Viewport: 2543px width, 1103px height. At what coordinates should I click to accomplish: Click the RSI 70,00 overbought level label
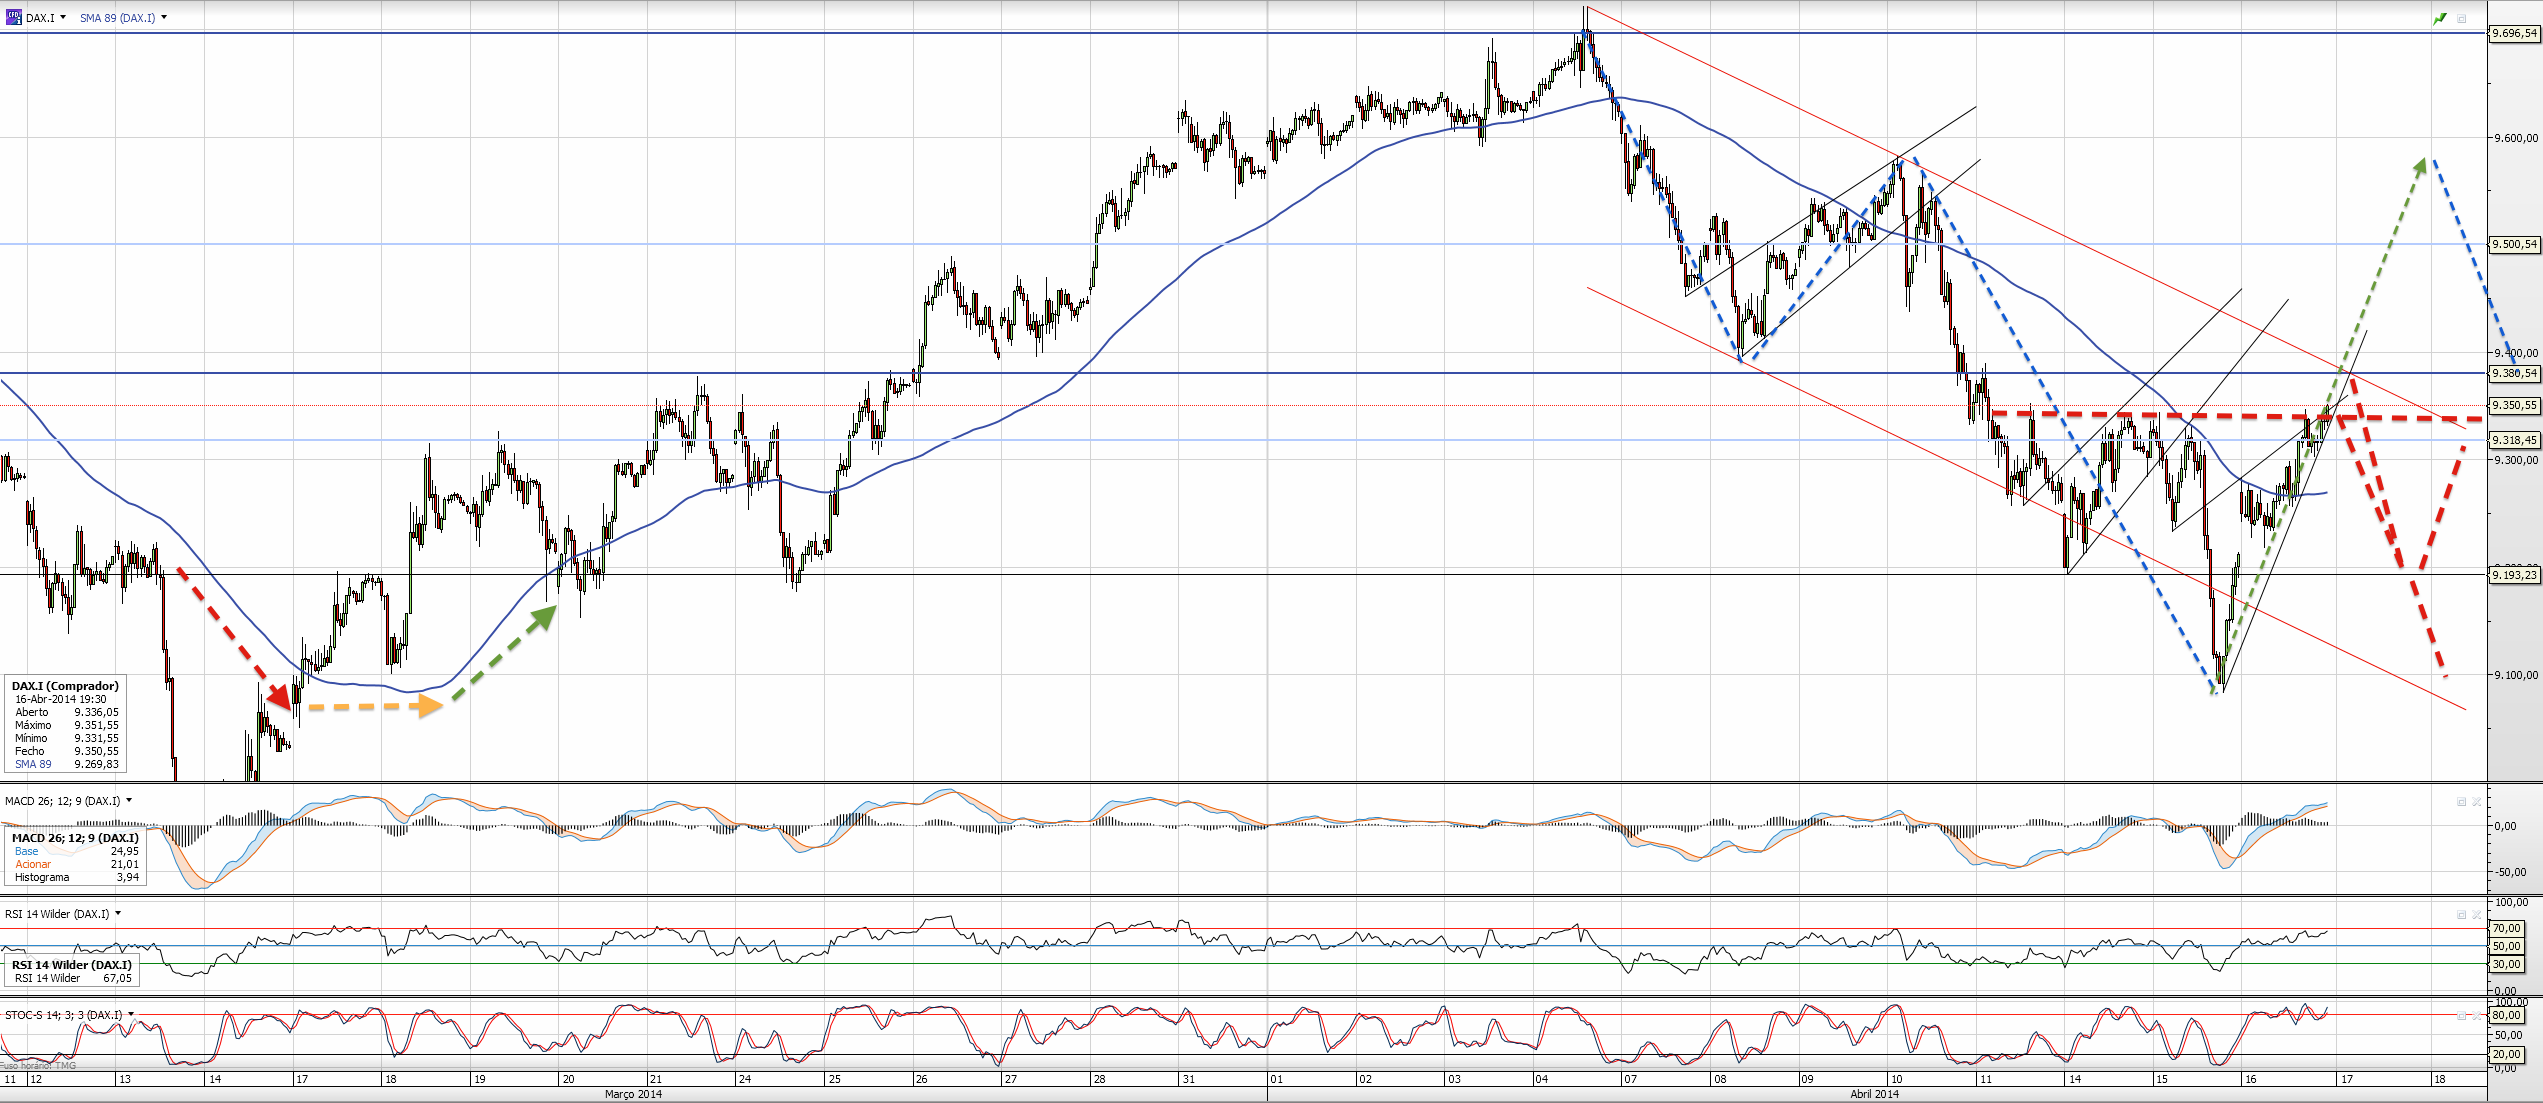(x=2506, y=929)
